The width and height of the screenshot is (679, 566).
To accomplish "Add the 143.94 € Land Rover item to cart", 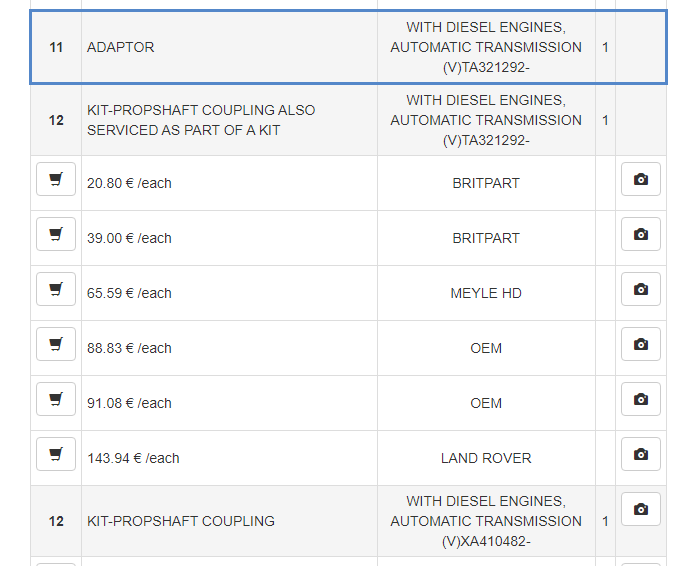I will [56, 454].
